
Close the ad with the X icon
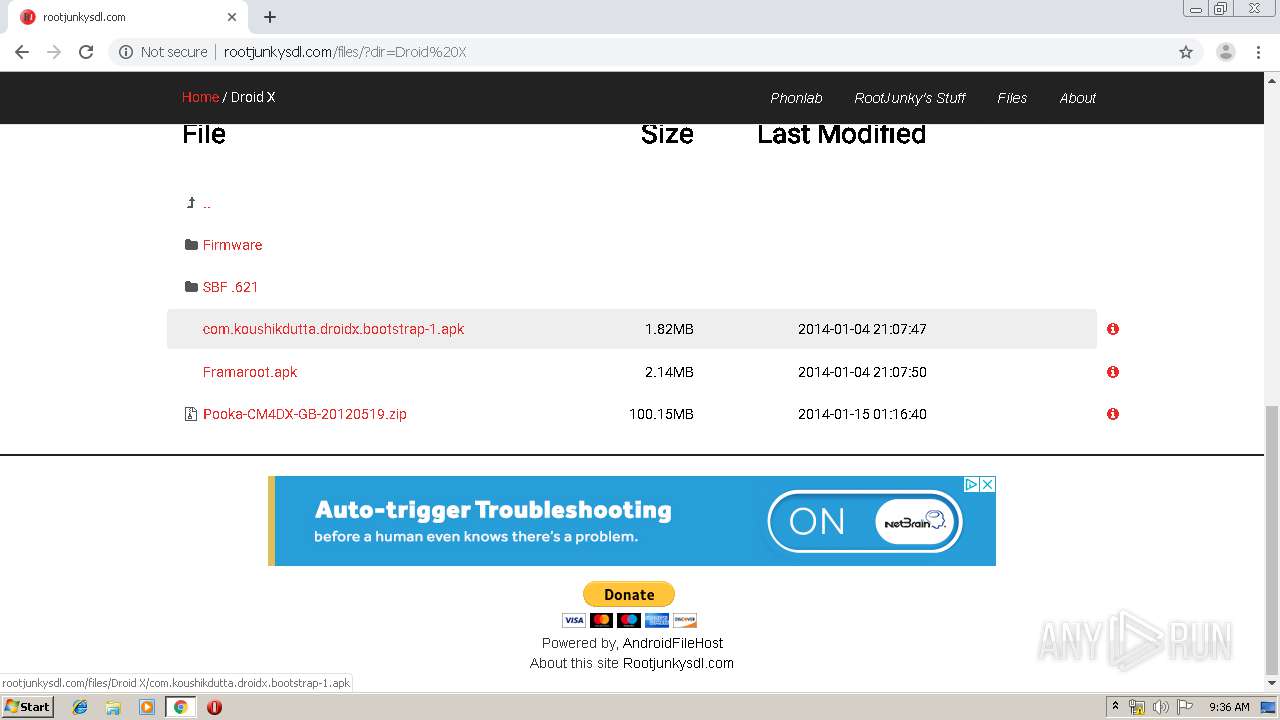987,484
